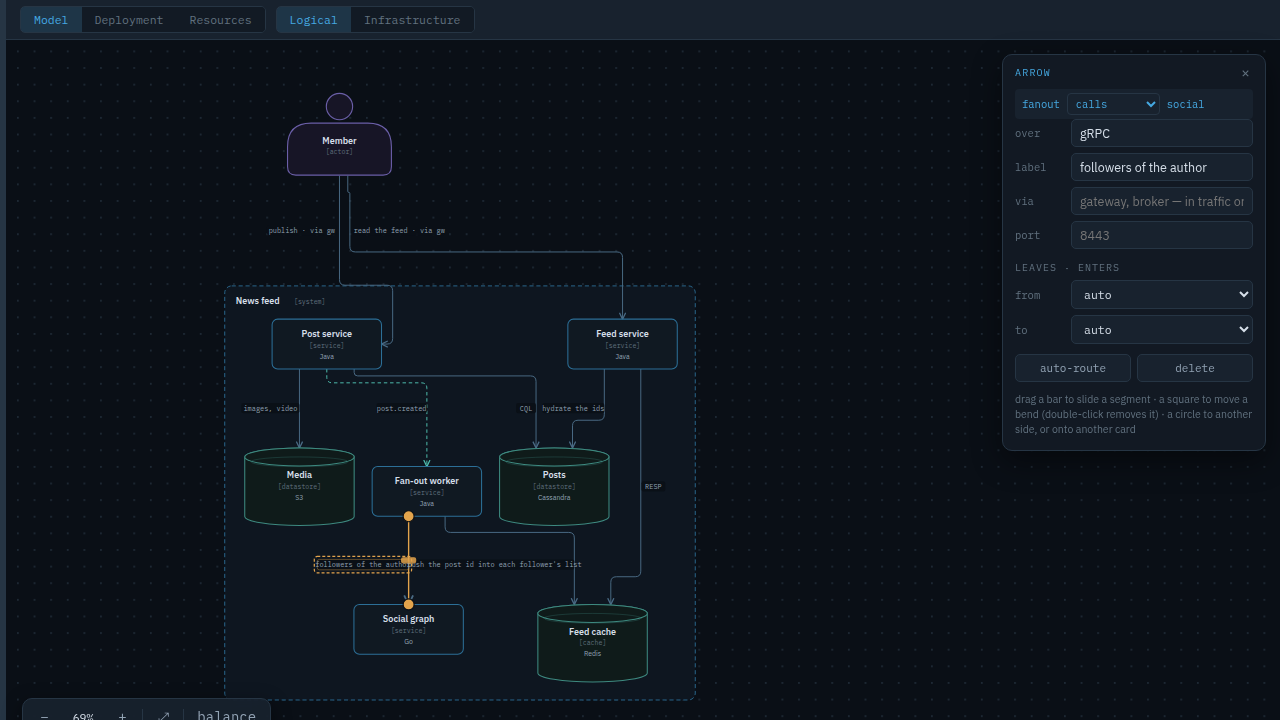Click the arrow endpoint circle on Fan-out worker
1280x720 pixels.
click(x=408, y=516)
